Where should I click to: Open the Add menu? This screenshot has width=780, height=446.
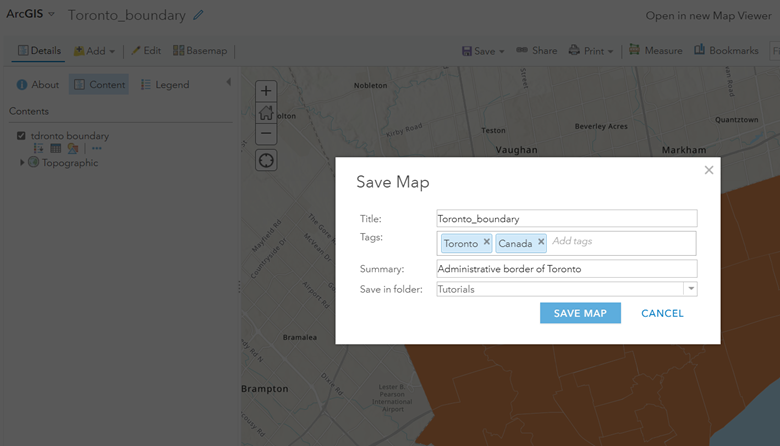94,51
